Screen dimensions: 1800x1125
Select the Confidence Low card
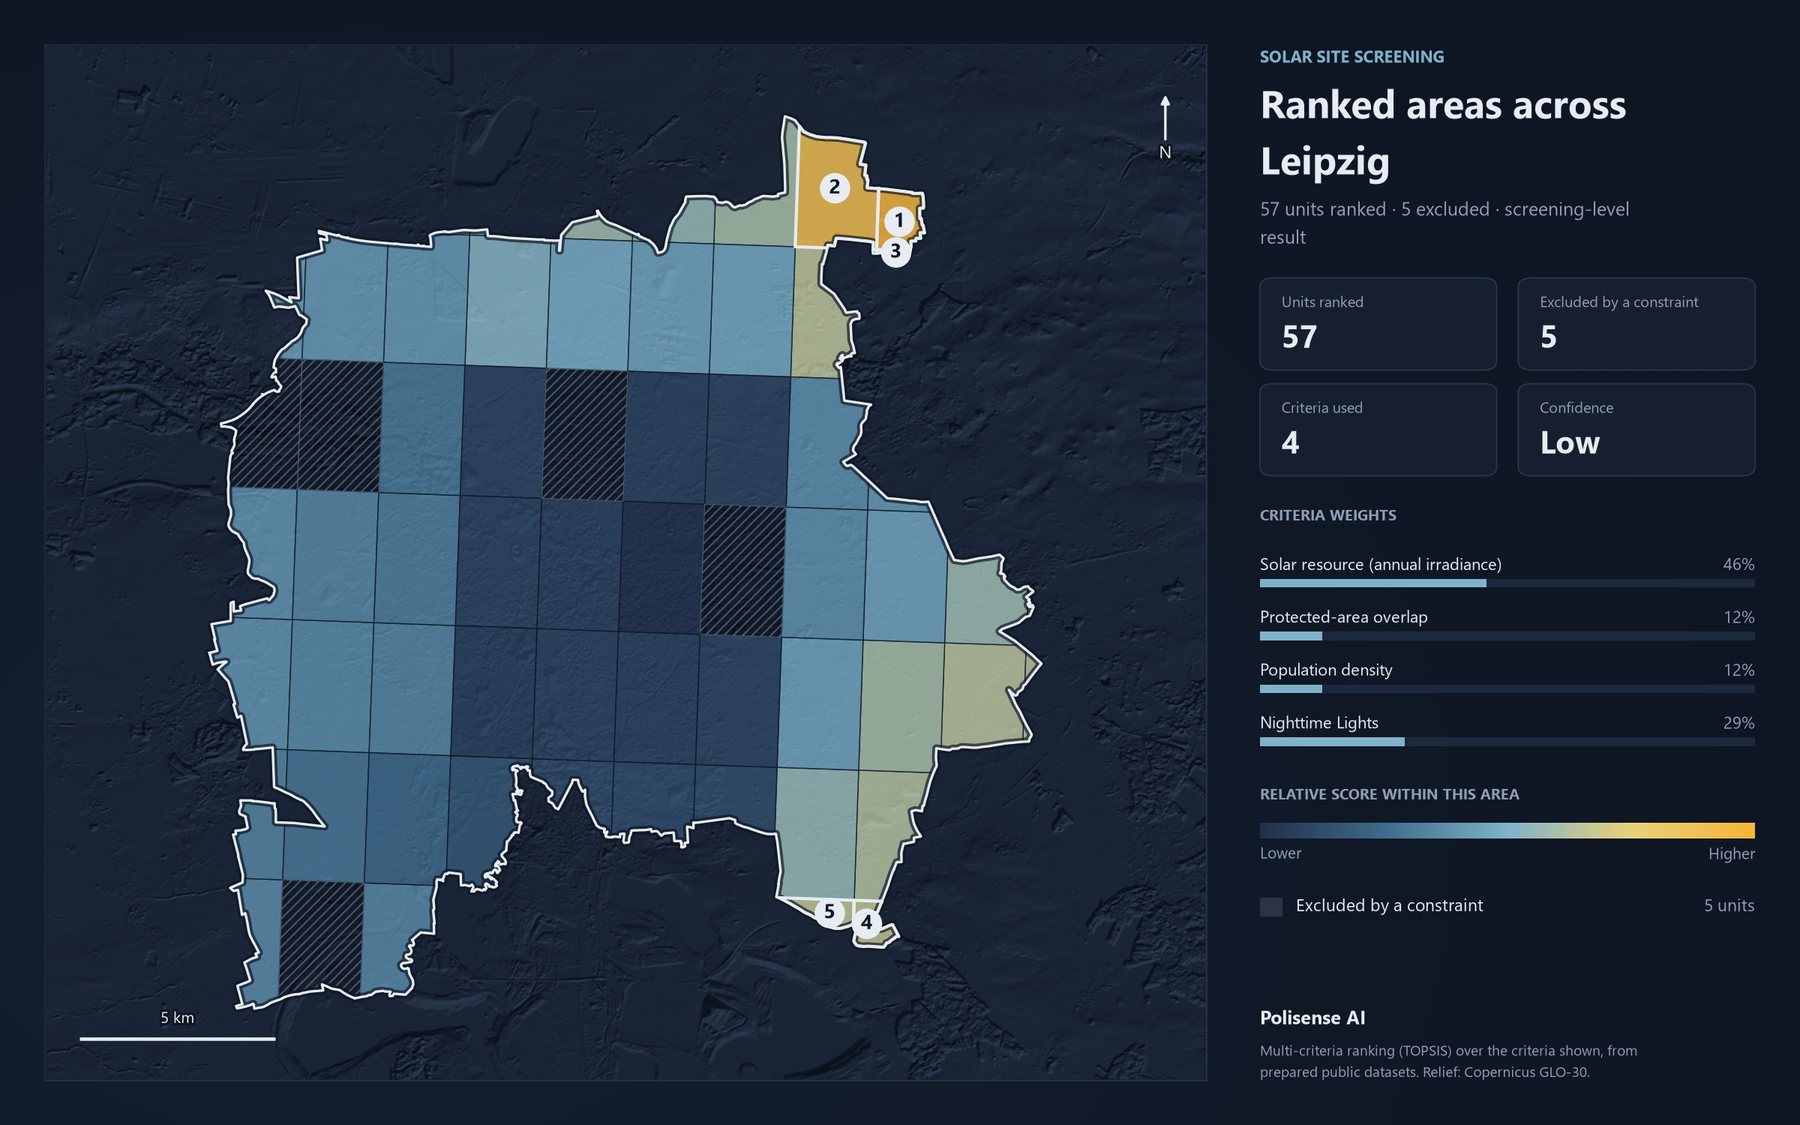[1636, 430]
